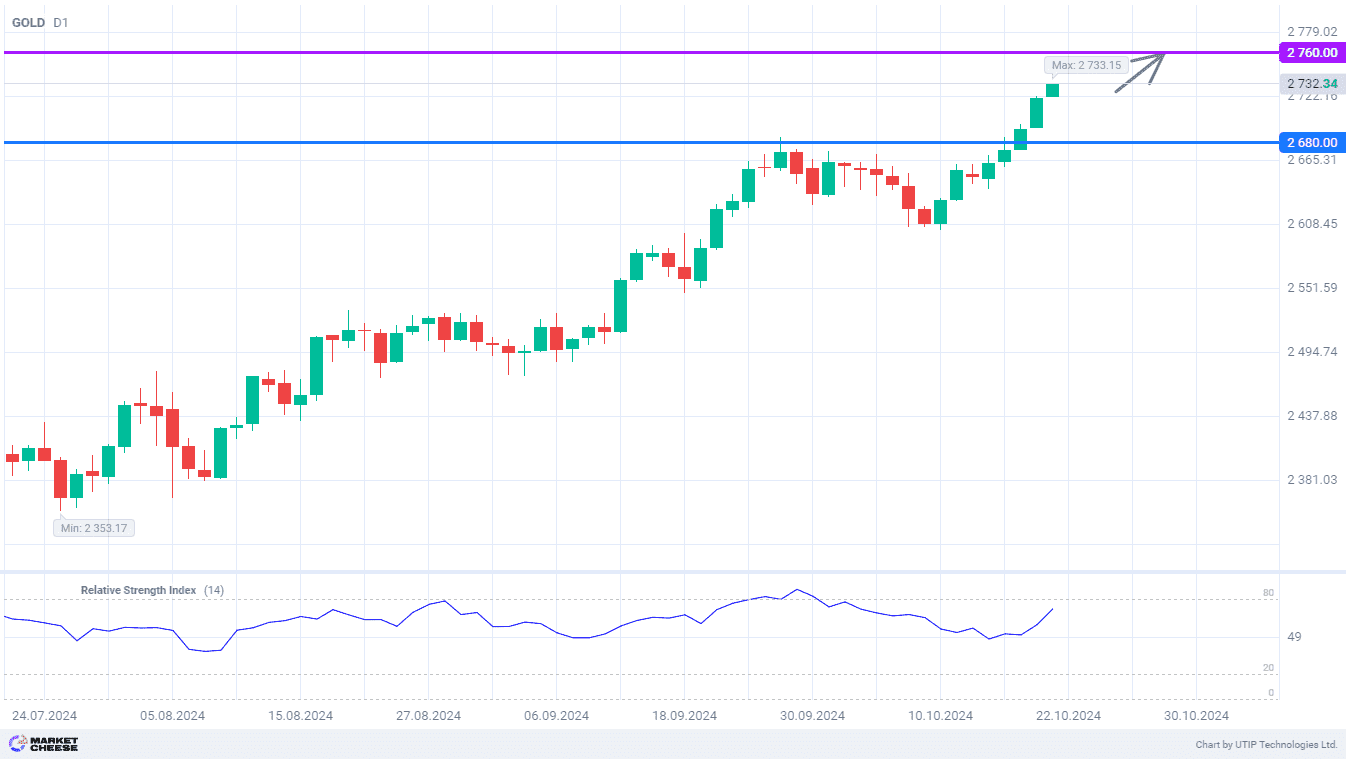Click the RSI 20 oversold level label
This screenshot has width=1346, height=759.
1268,668
